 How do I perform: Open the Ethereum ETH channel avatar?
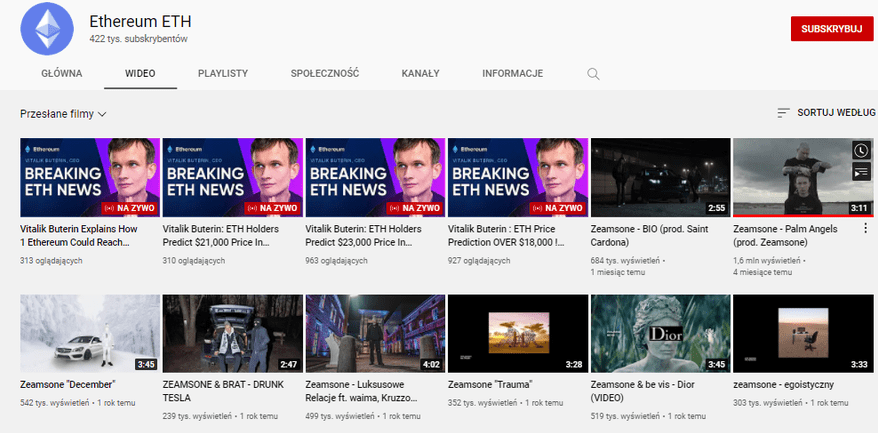pyautogui.click(x=47, y=29)
